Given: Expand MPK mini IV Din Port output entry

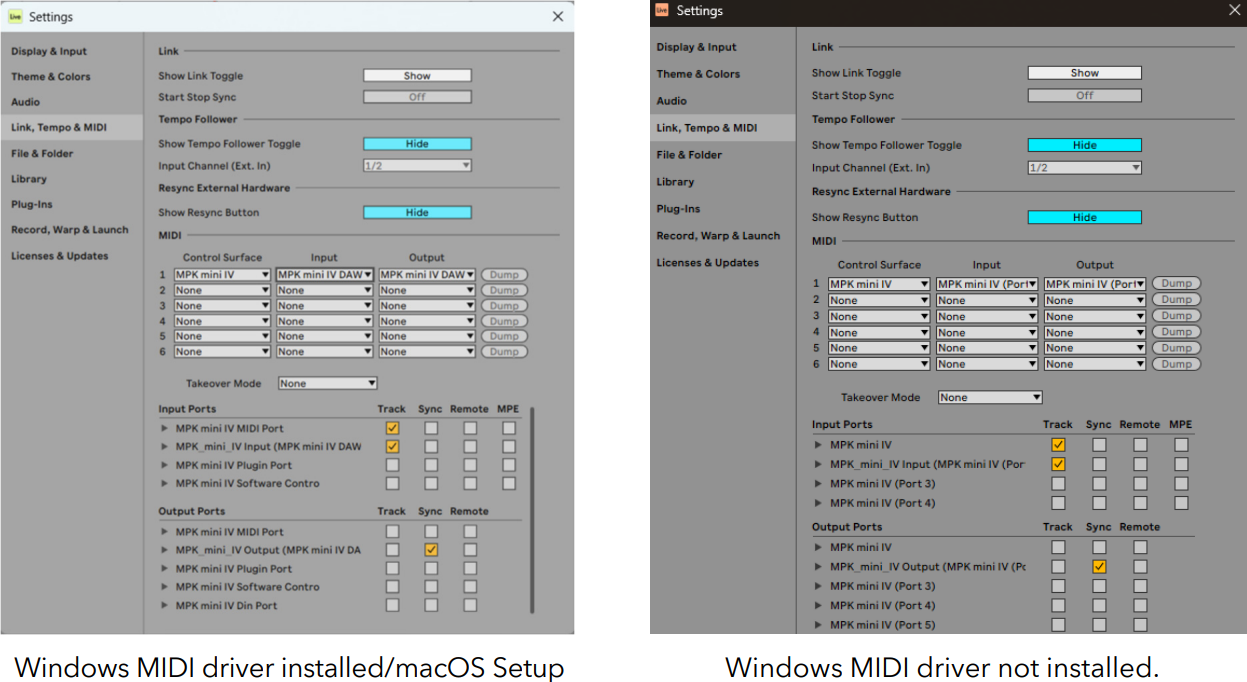Looking at the screenshot, I should (165, 605).
